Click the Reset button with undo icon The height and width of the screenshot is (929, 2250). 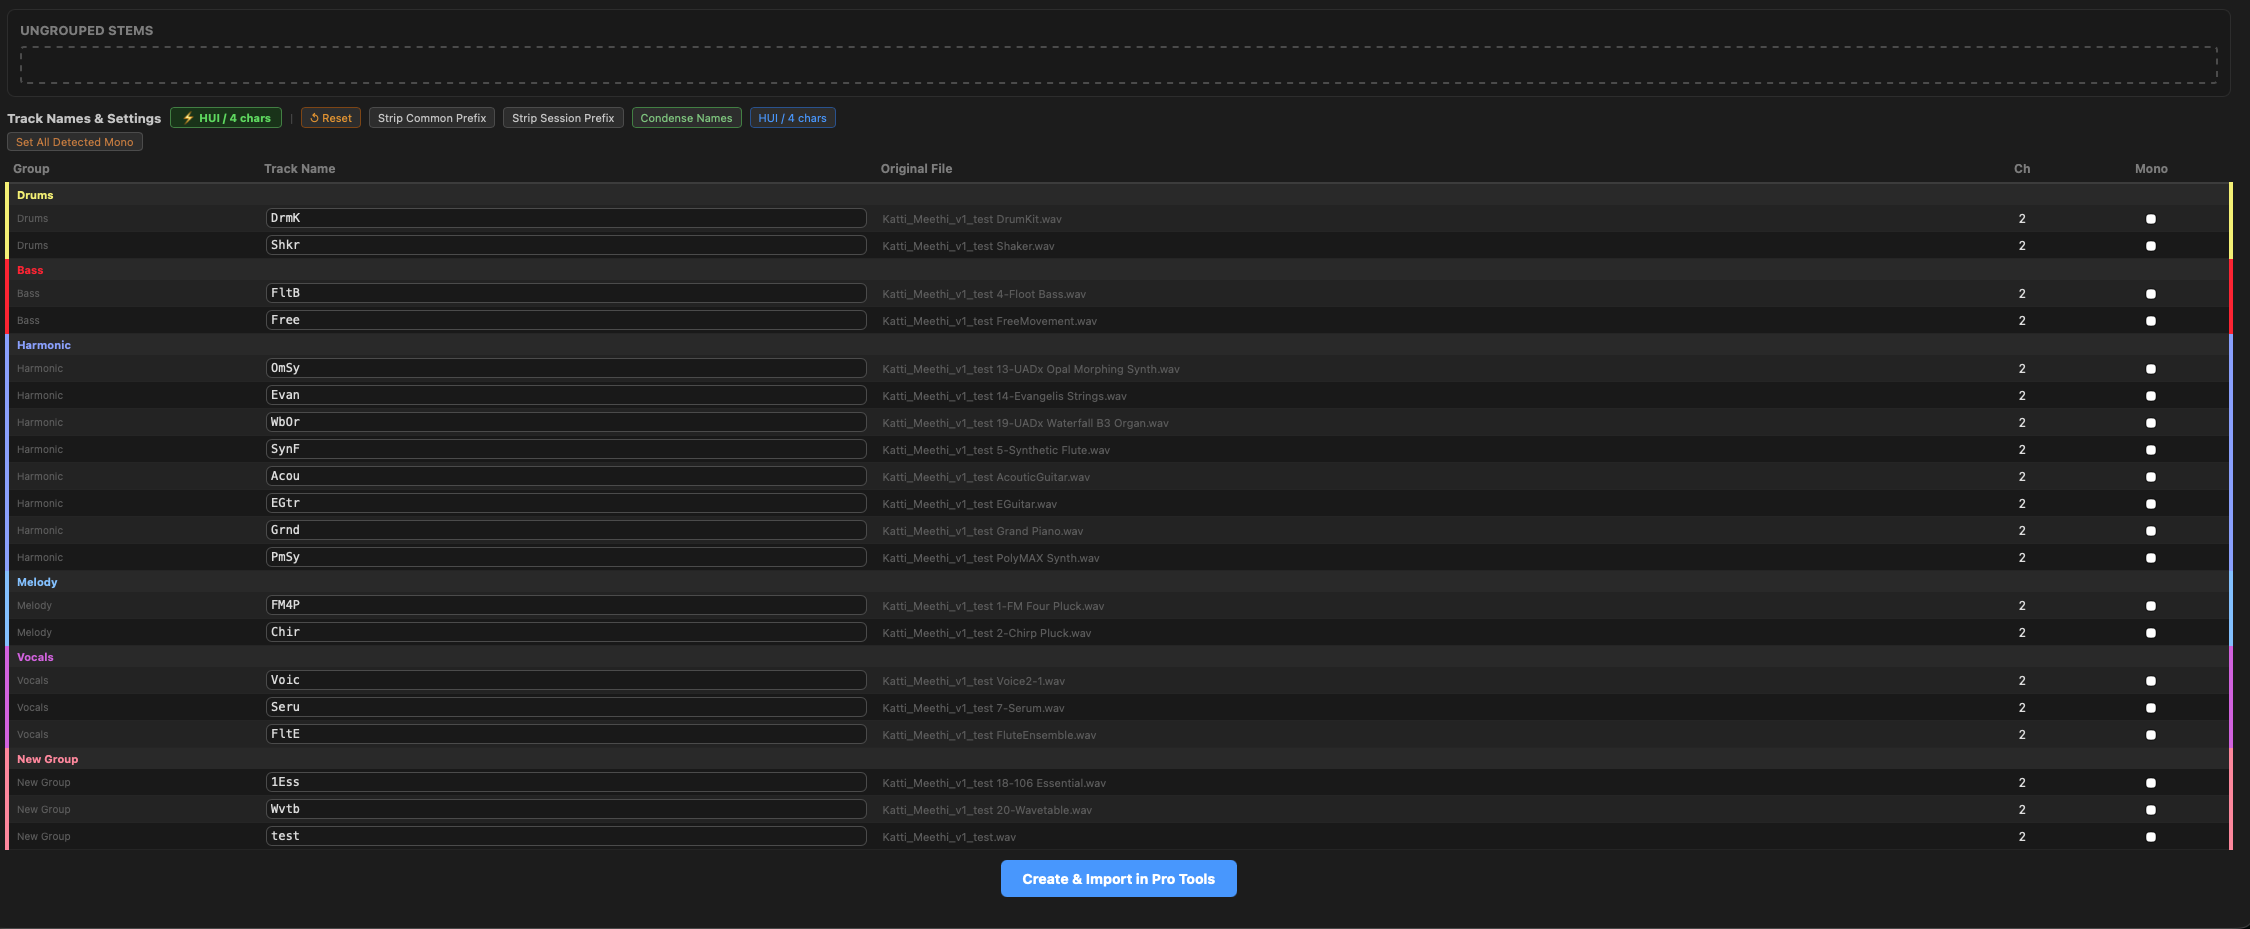(330, 117)
